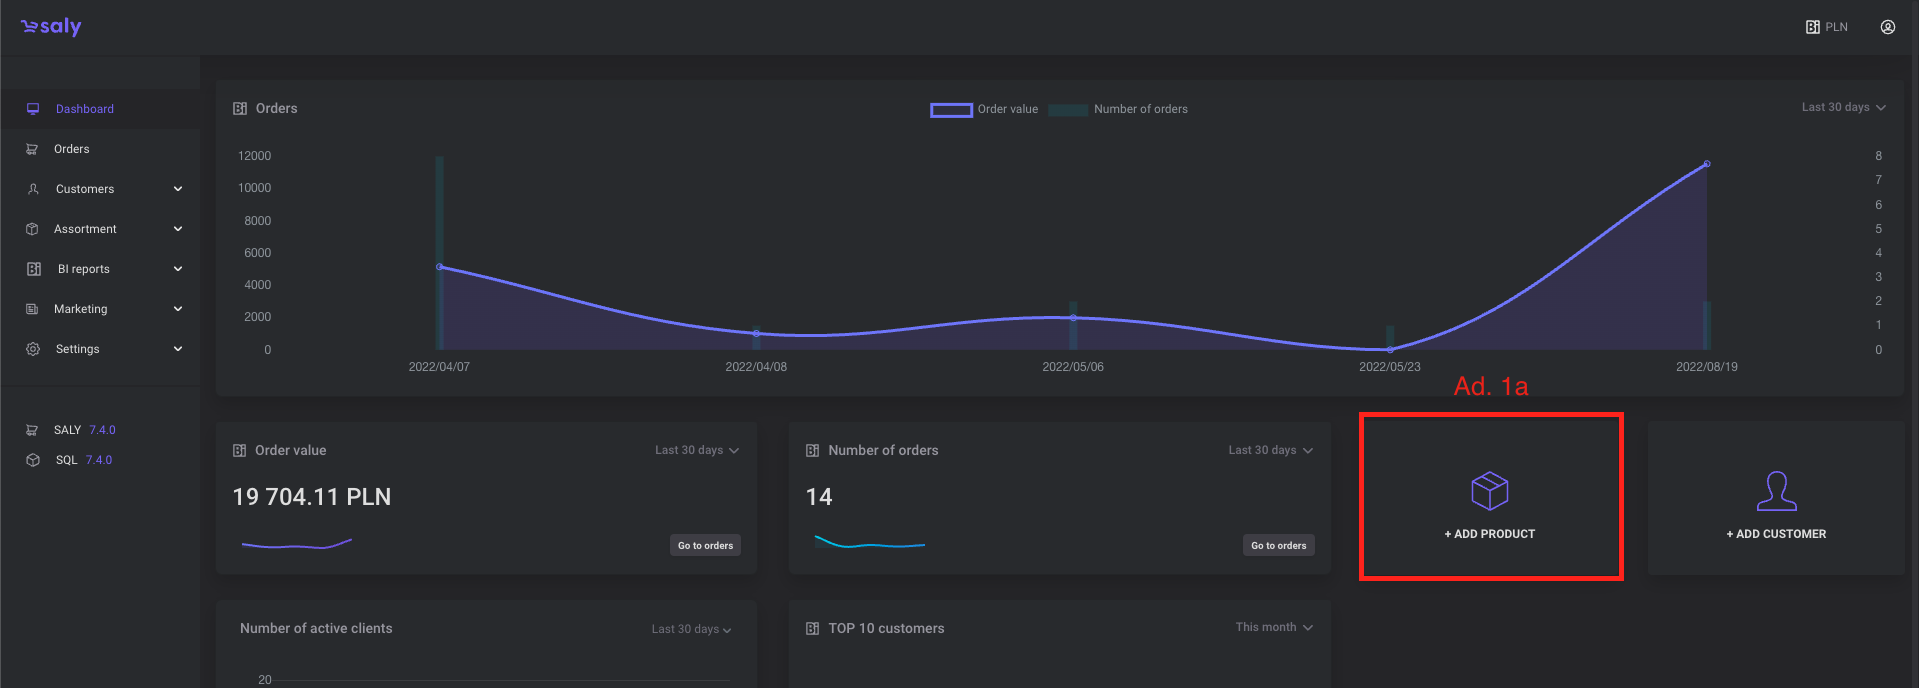Expand the Assortment sidebar submenu
This screenshot has height=688, width=1919.
[178, 229]
